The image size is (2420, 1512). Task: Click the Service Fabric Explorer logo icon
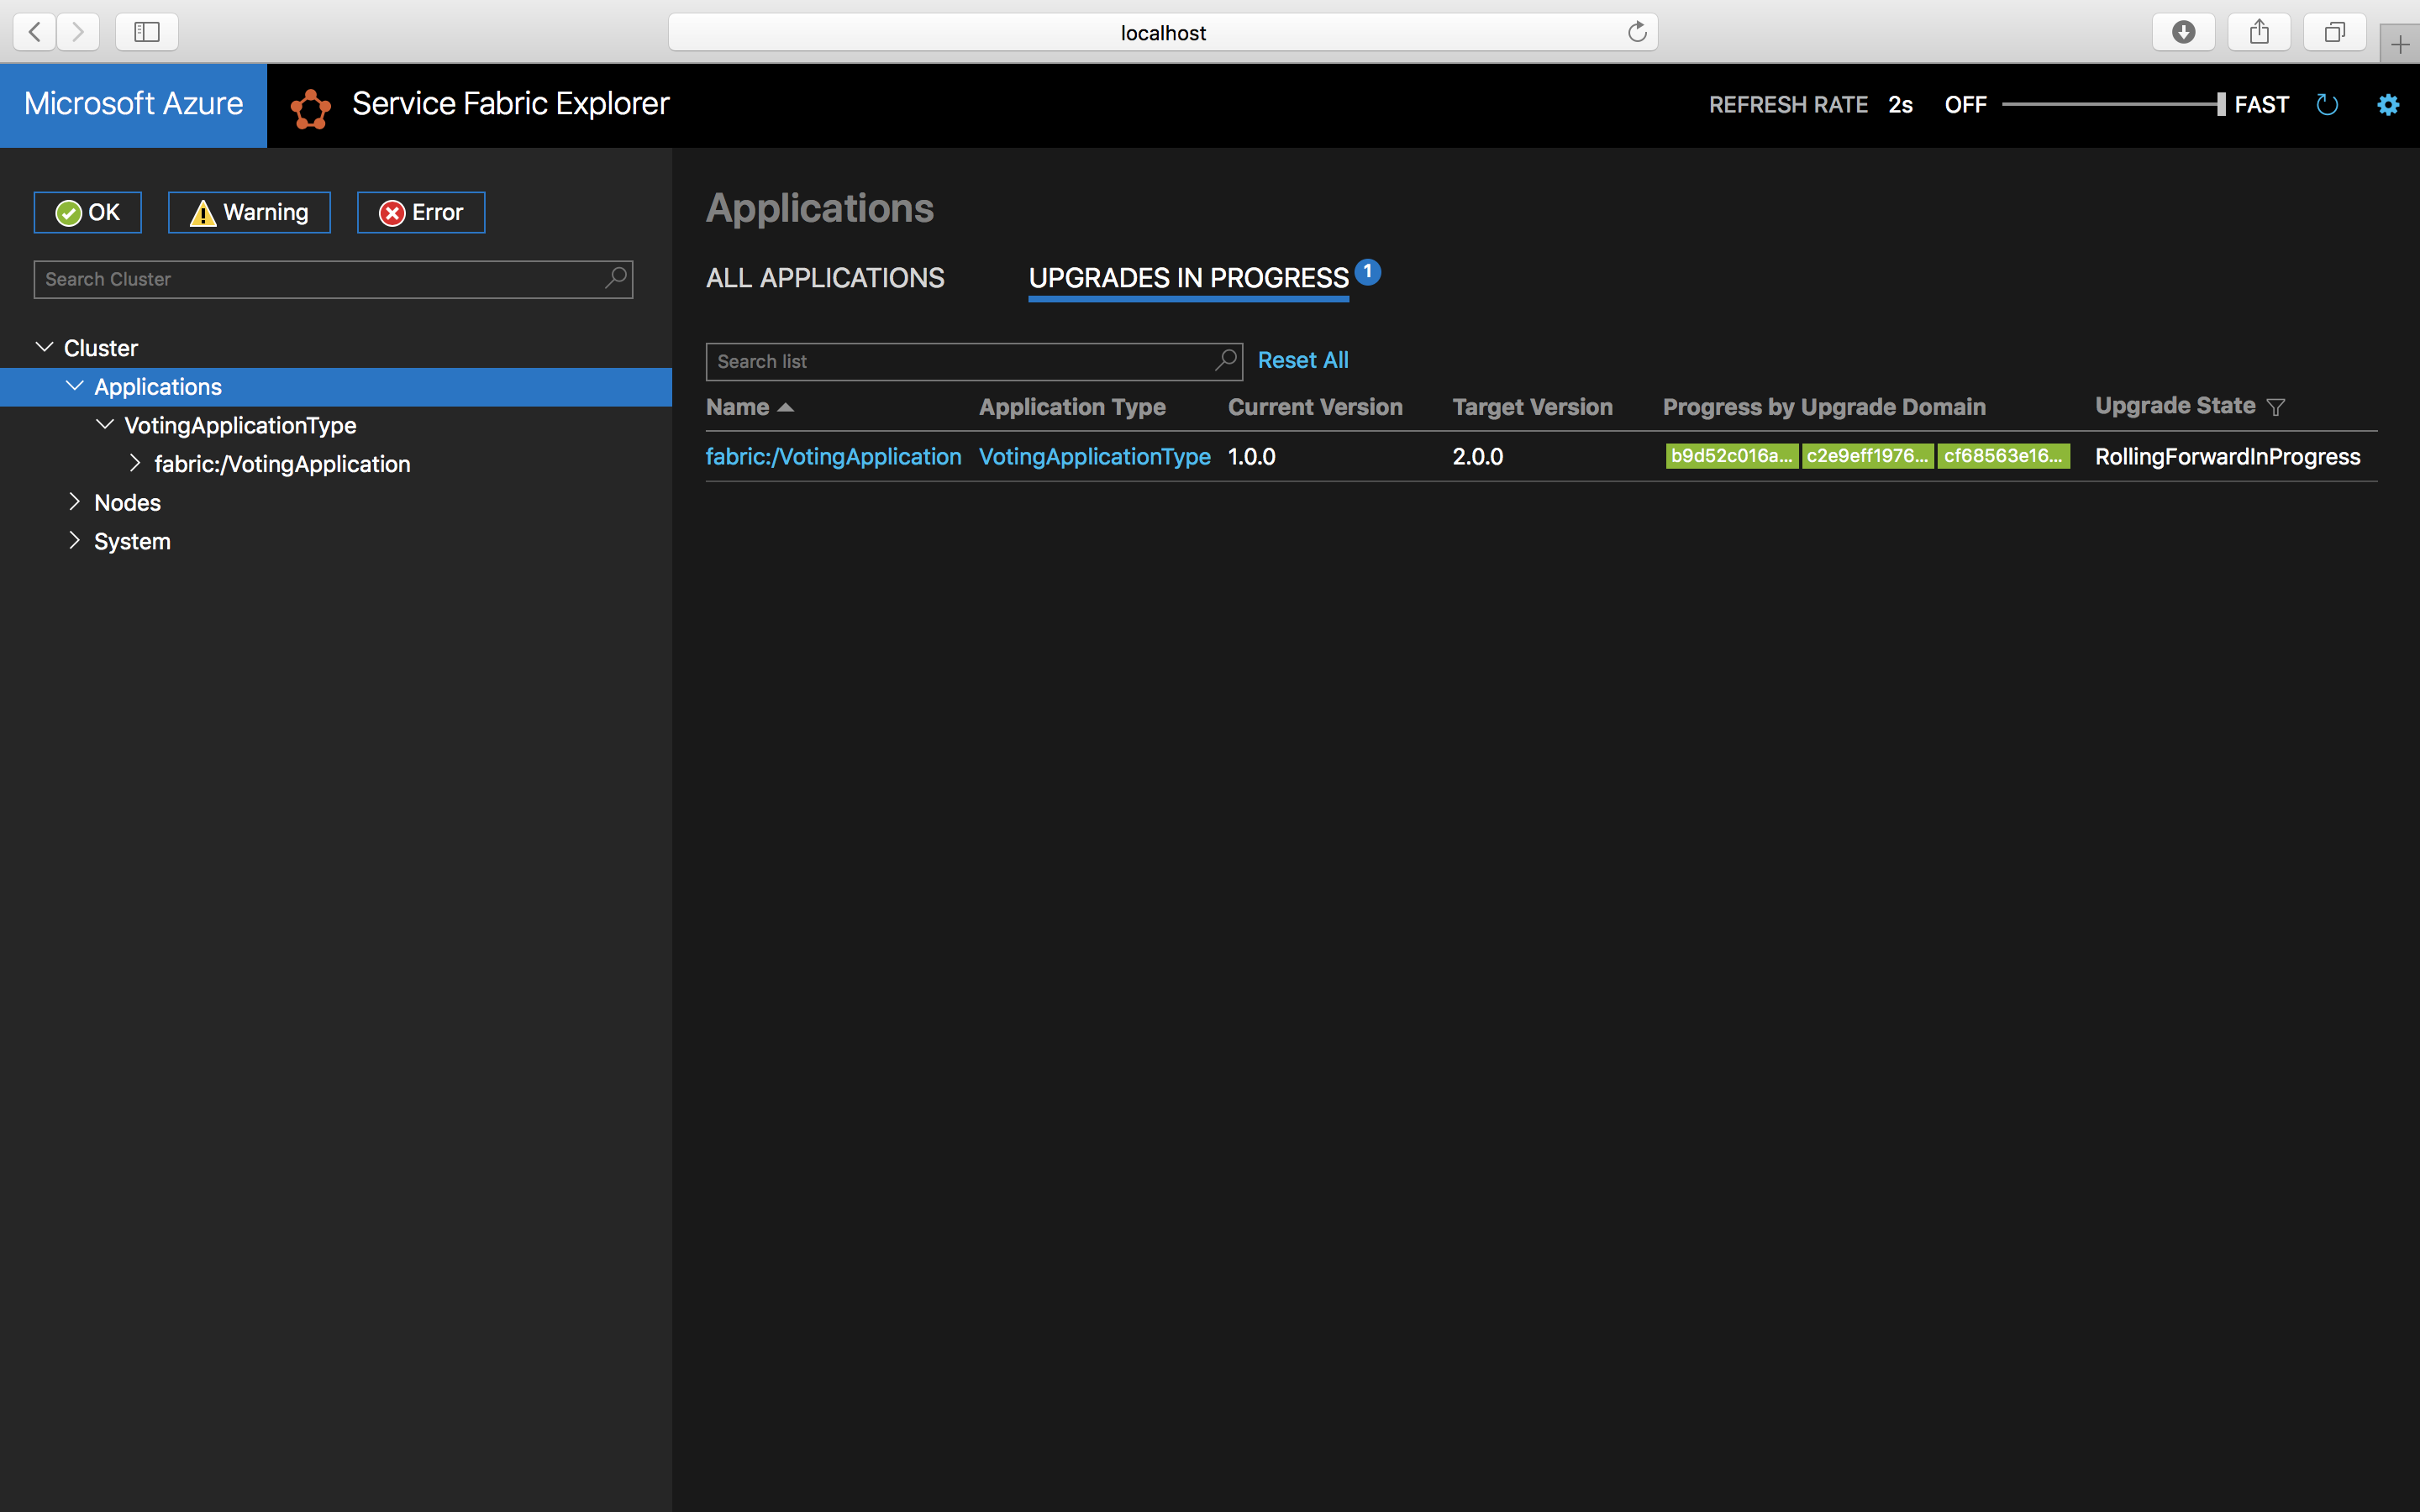pos(312,104)
